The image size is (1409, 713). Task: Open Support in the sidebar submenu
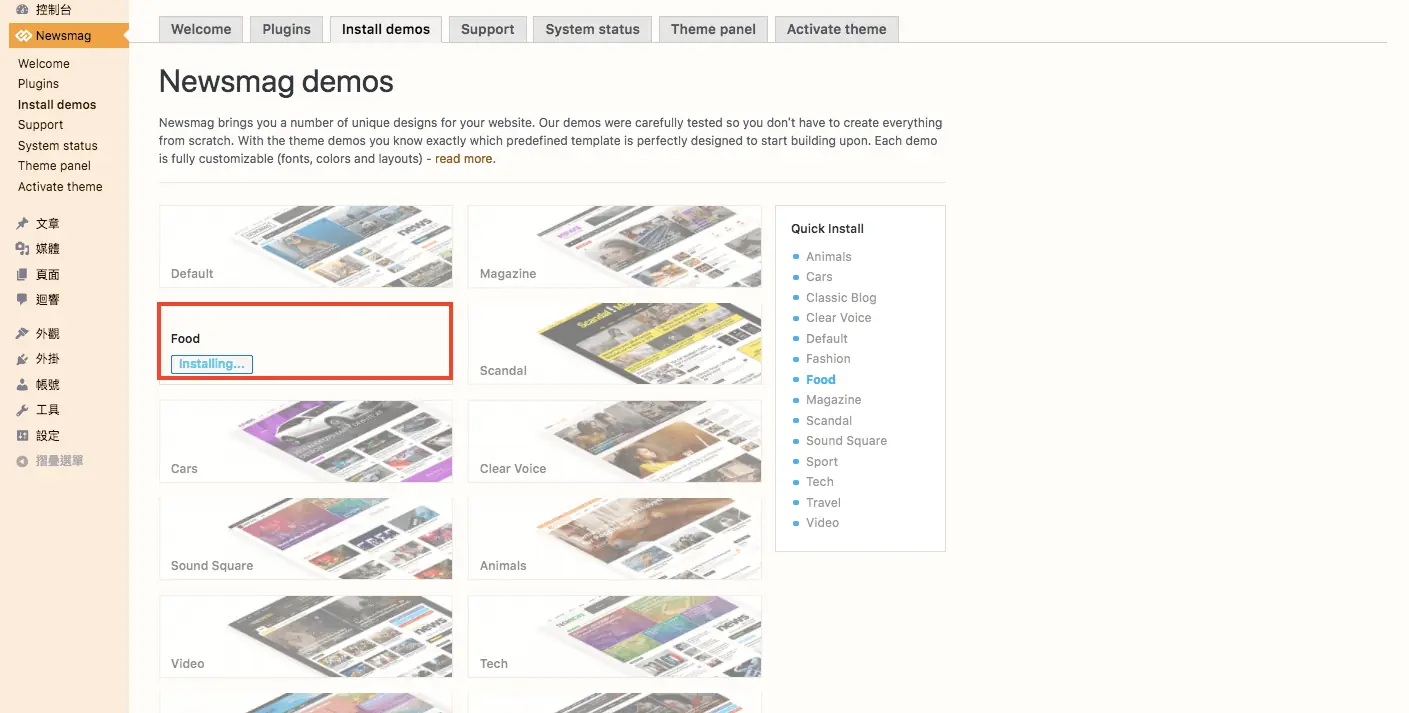click(x=40, y=125)
